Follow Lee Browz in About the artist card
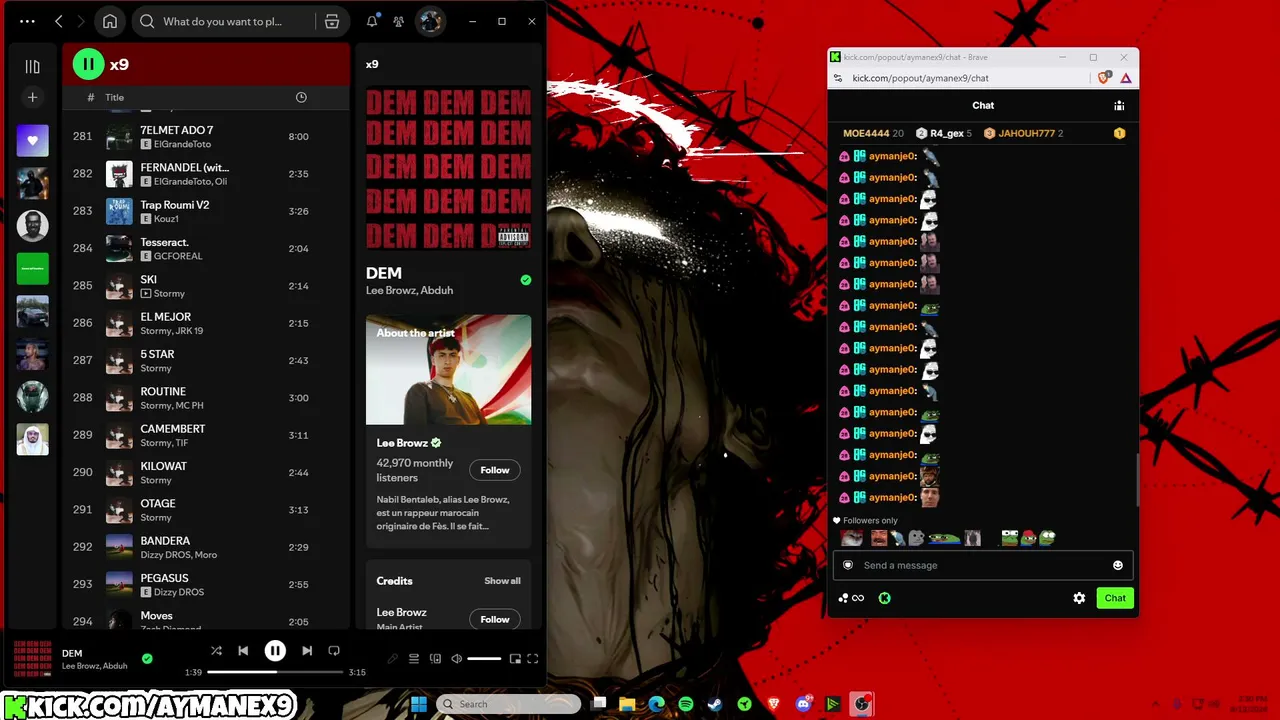Screen dimensions: 1280x720 click(x=494, y=470)
